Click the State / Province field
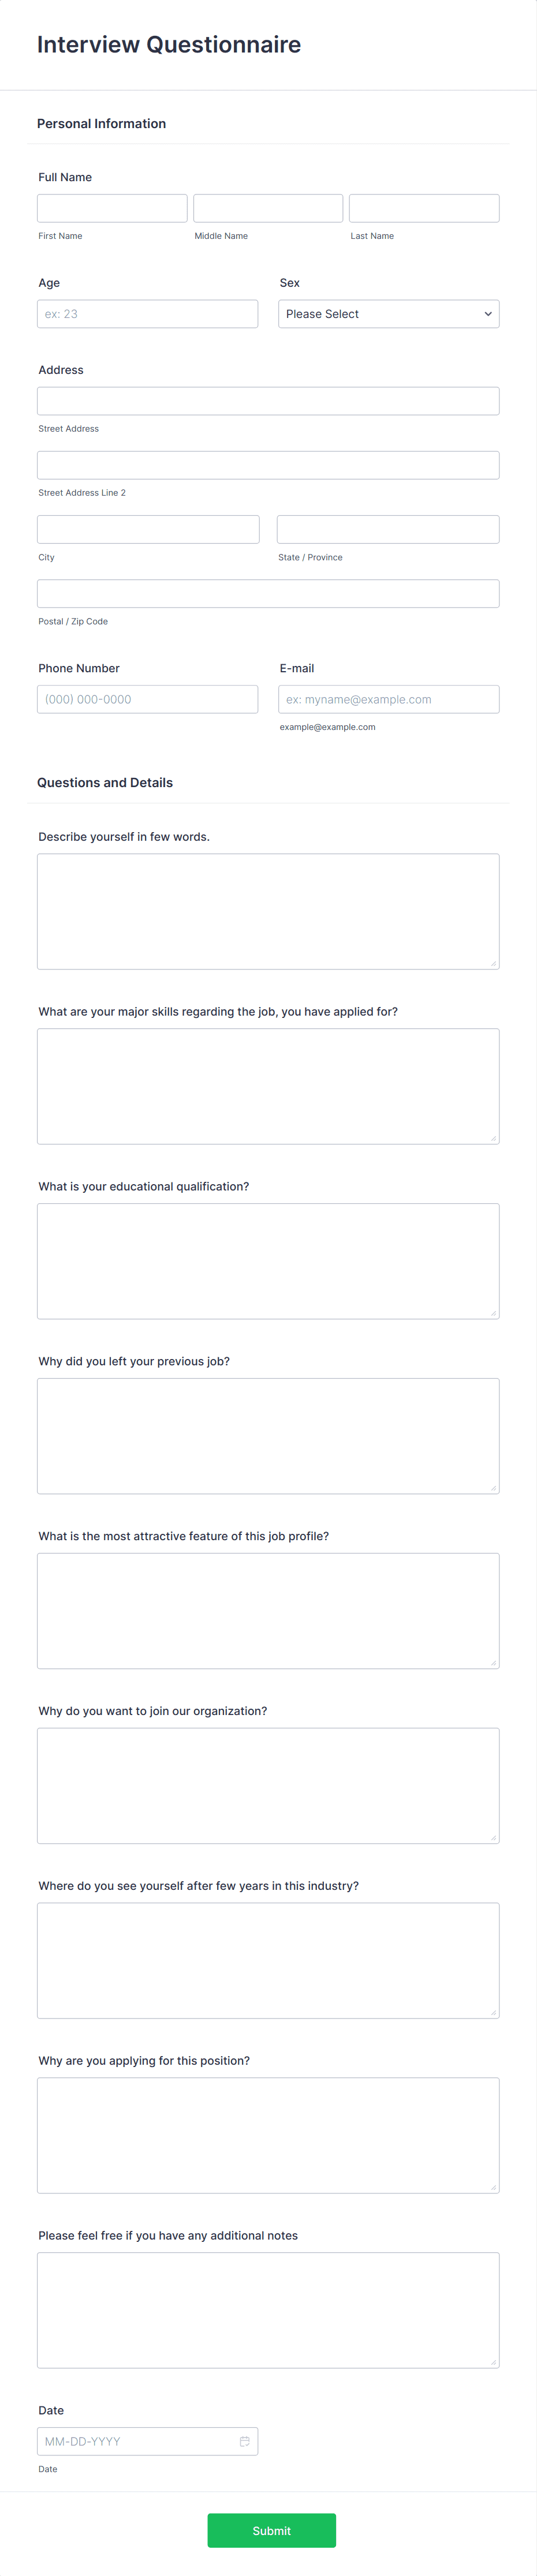537x2576 pixels. (388, 529)
